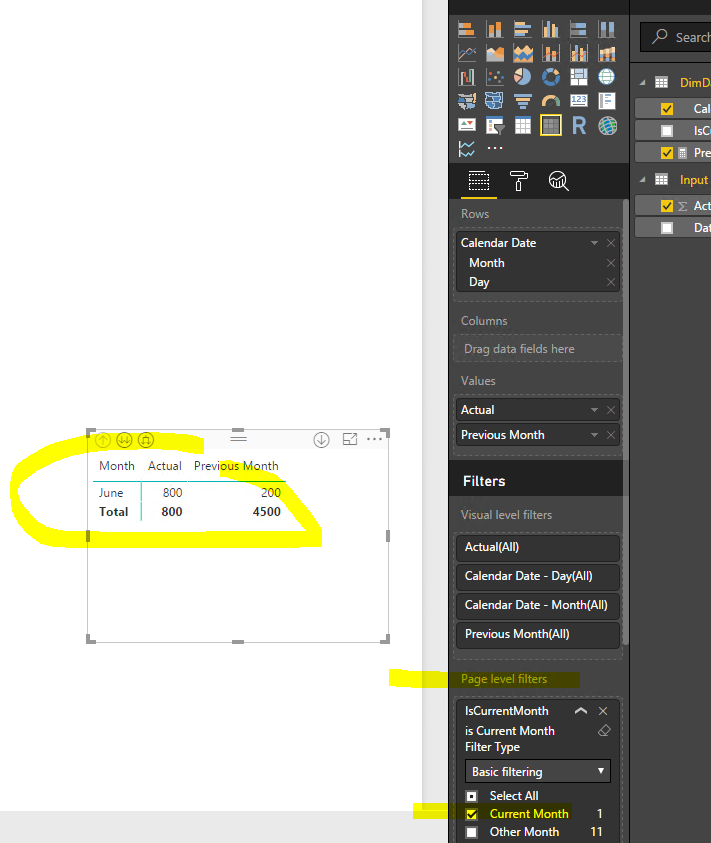Switch to the Format paint roller tab
Image resolution: width=711 pixels, height=843 pixels.
coord(518,181)
